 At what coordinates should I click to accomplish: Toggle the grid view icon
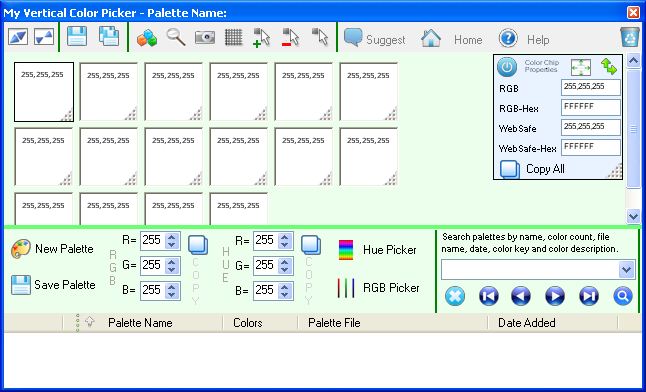point(233,38)
